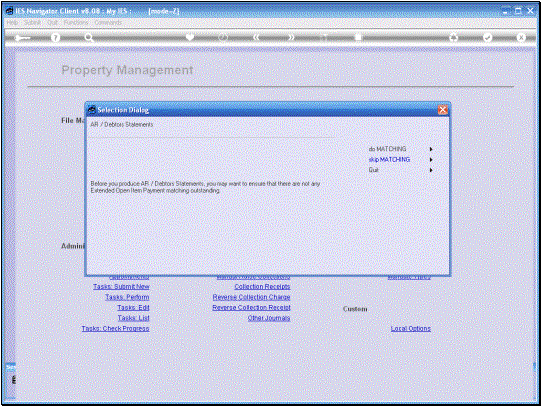Open the Functions menu
The image size is (541, 406).
(x=76, y=22)
